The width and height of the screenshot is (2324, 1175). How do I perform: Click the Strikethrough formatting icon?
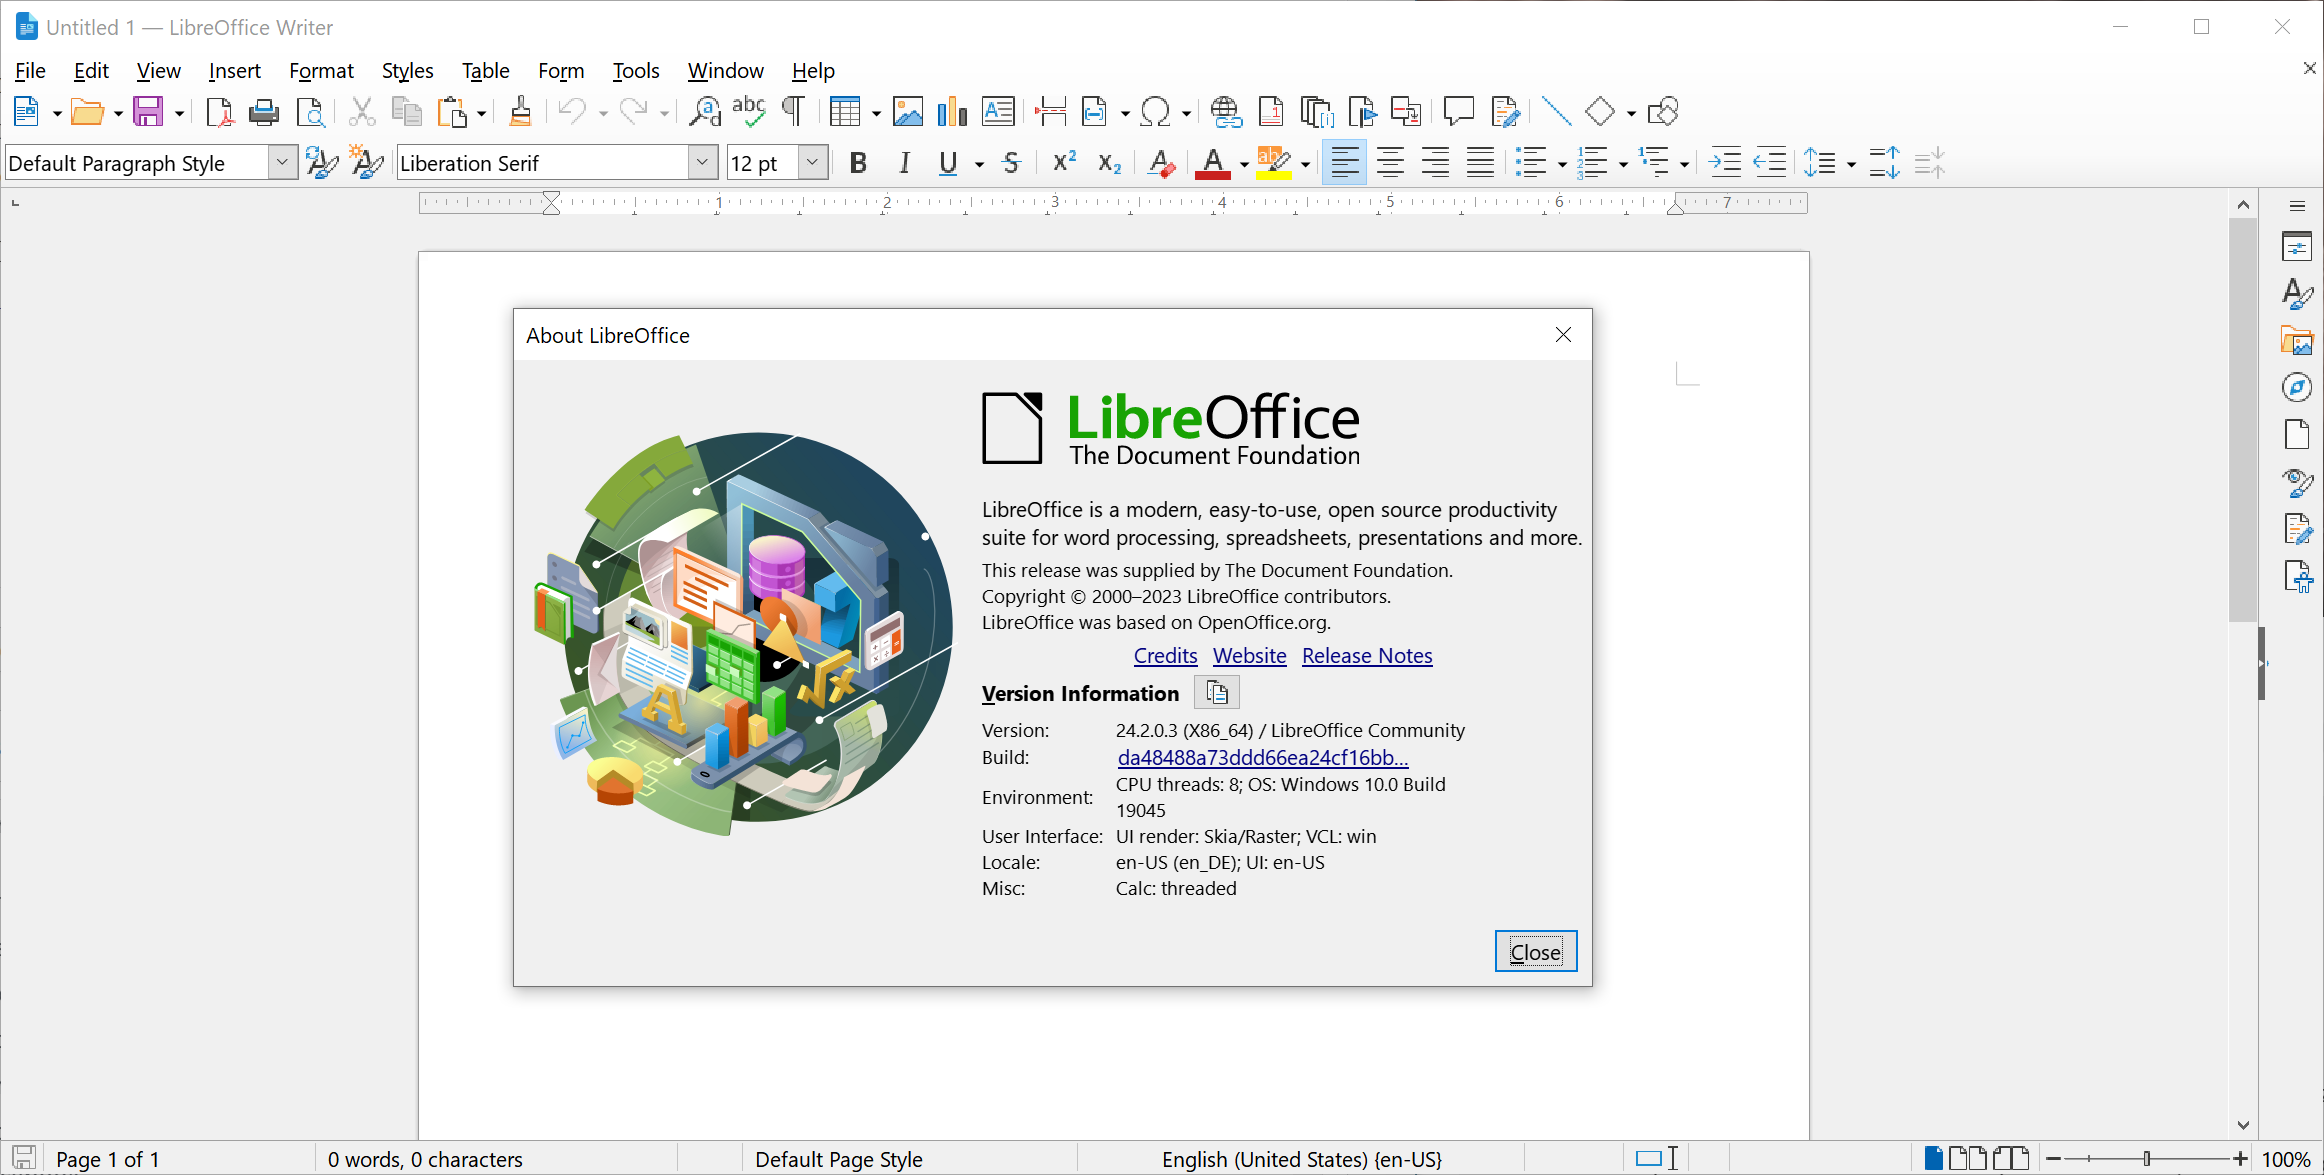1014,163
